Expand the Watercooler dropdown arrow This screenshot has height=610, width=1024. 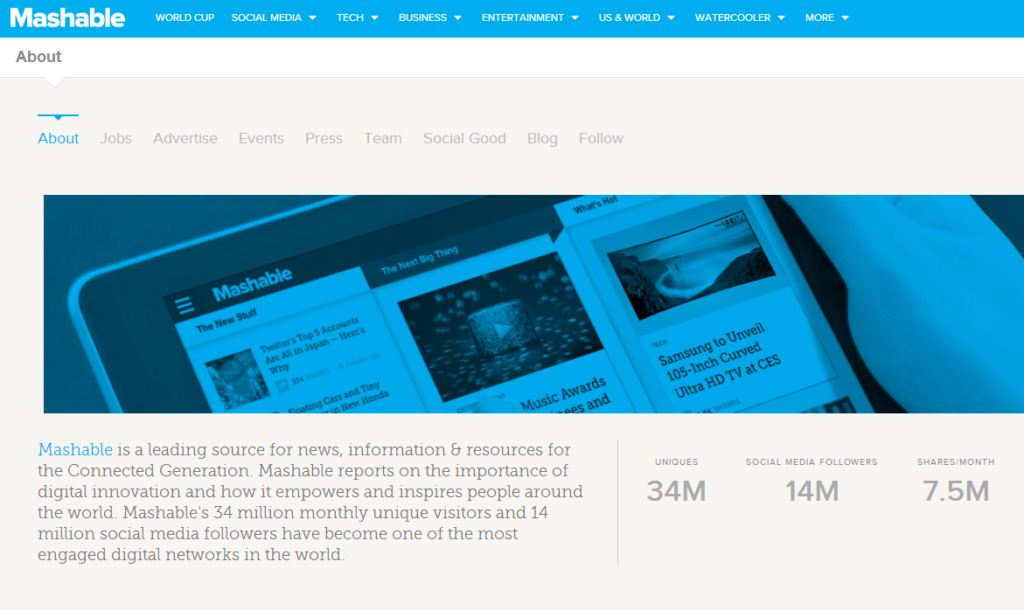click(781, 18)
